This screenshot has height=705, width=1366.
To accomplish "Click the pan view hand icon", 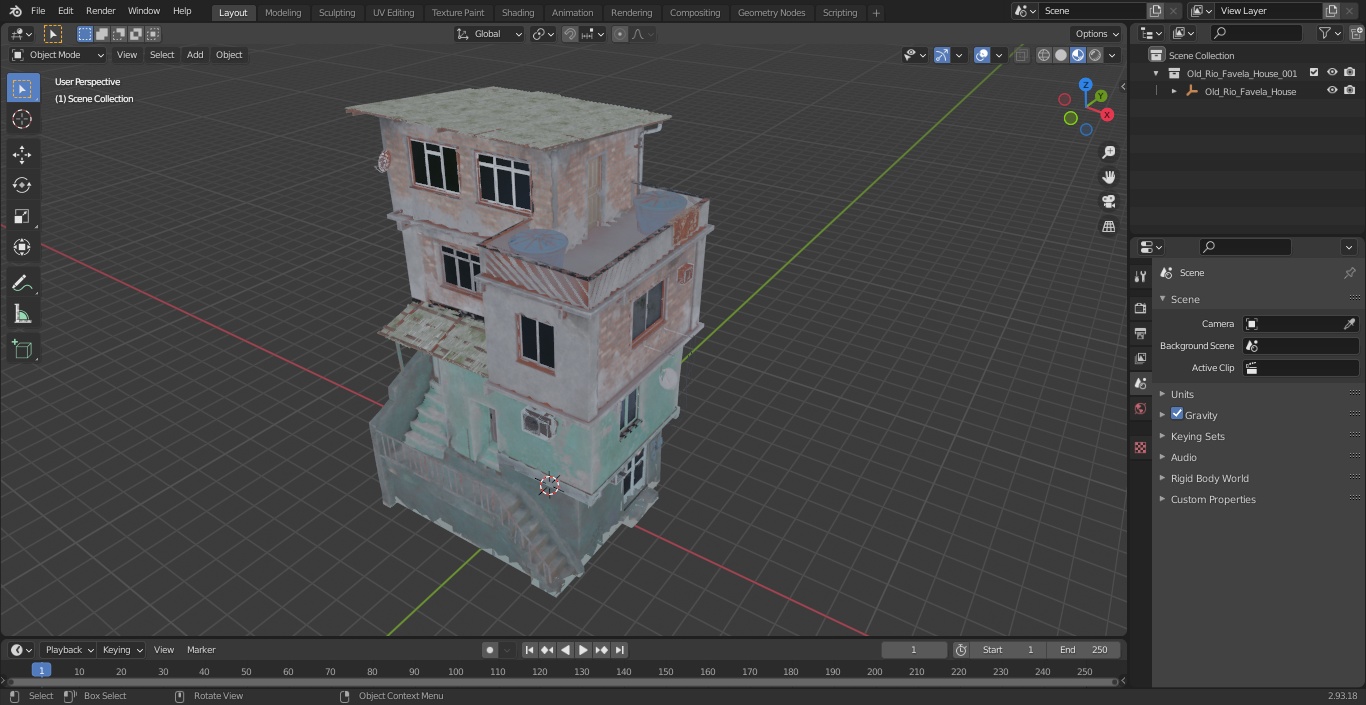I will point(1108,177).
